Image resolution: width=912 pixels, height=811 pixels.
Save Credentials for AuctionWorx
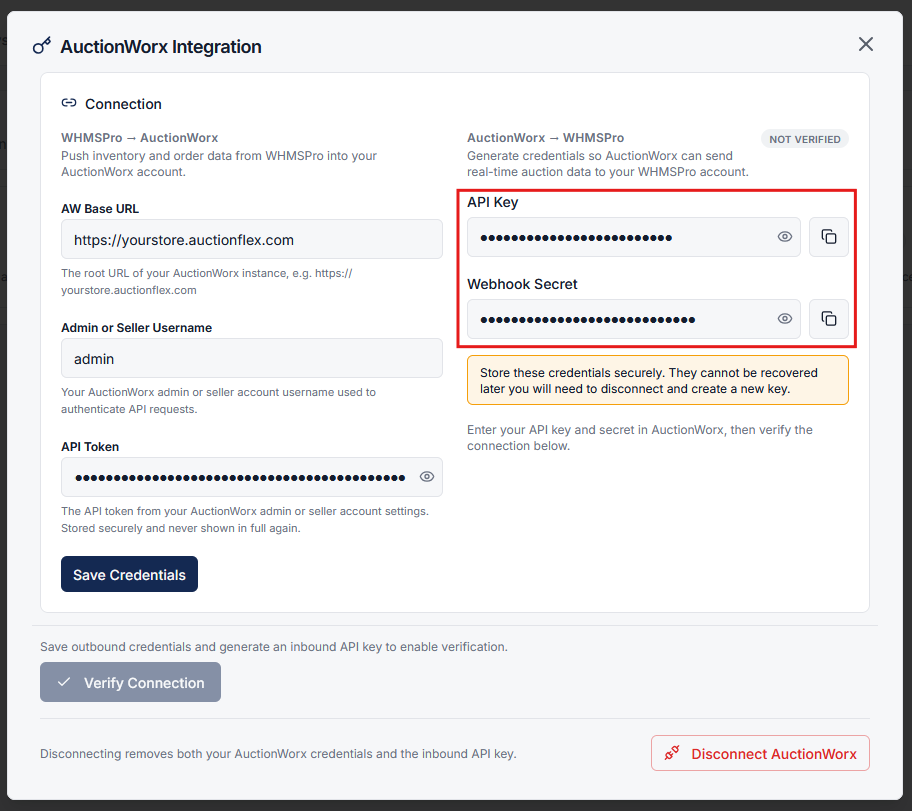coord(129,574)
